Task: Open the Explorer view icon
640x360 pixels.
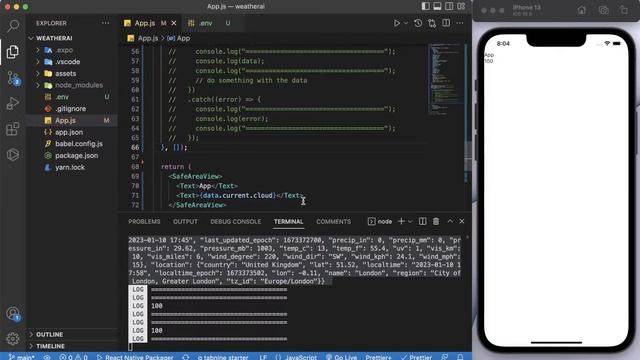Action: click(13, 52)
